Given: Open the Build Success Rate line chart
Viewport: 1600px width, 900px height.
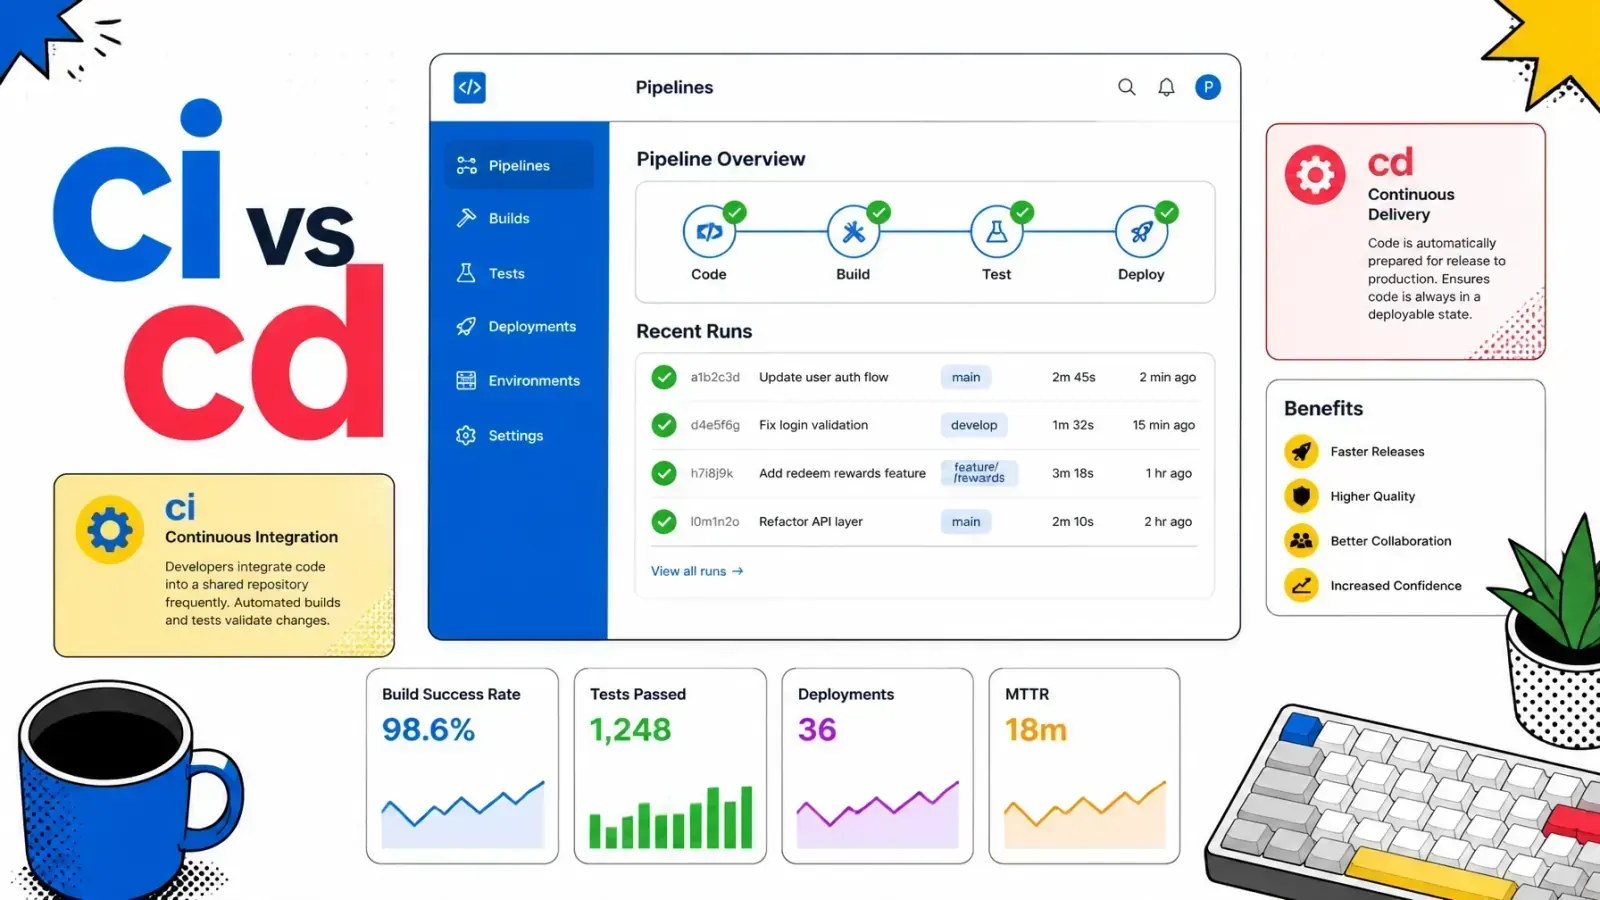Looking at the screenshot, I should pyautogui.click(x=463, y=814).
